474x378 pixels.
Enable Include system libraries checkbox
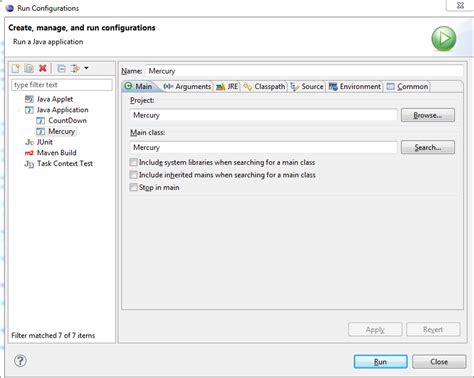pyautogui.click(x=133, y=162)
